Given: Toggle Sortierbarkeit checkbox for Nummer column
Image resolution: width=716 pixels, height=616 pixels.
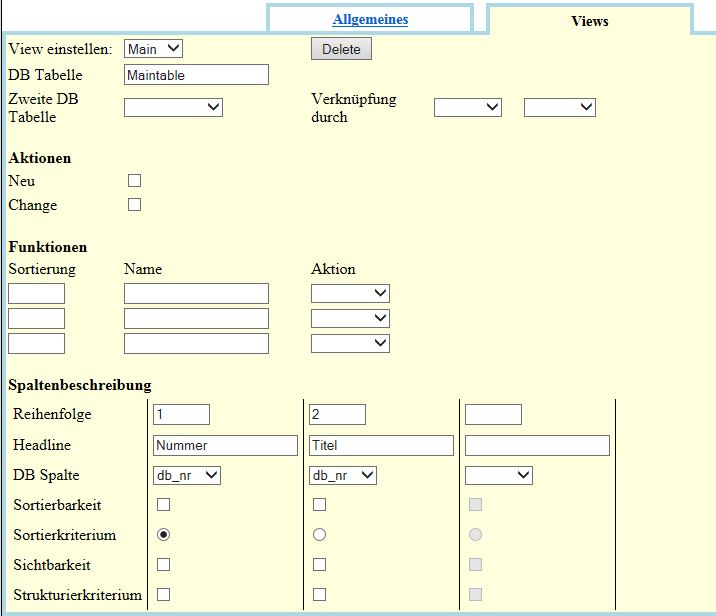Looking at the screenshot, I should tap(163, 505).
